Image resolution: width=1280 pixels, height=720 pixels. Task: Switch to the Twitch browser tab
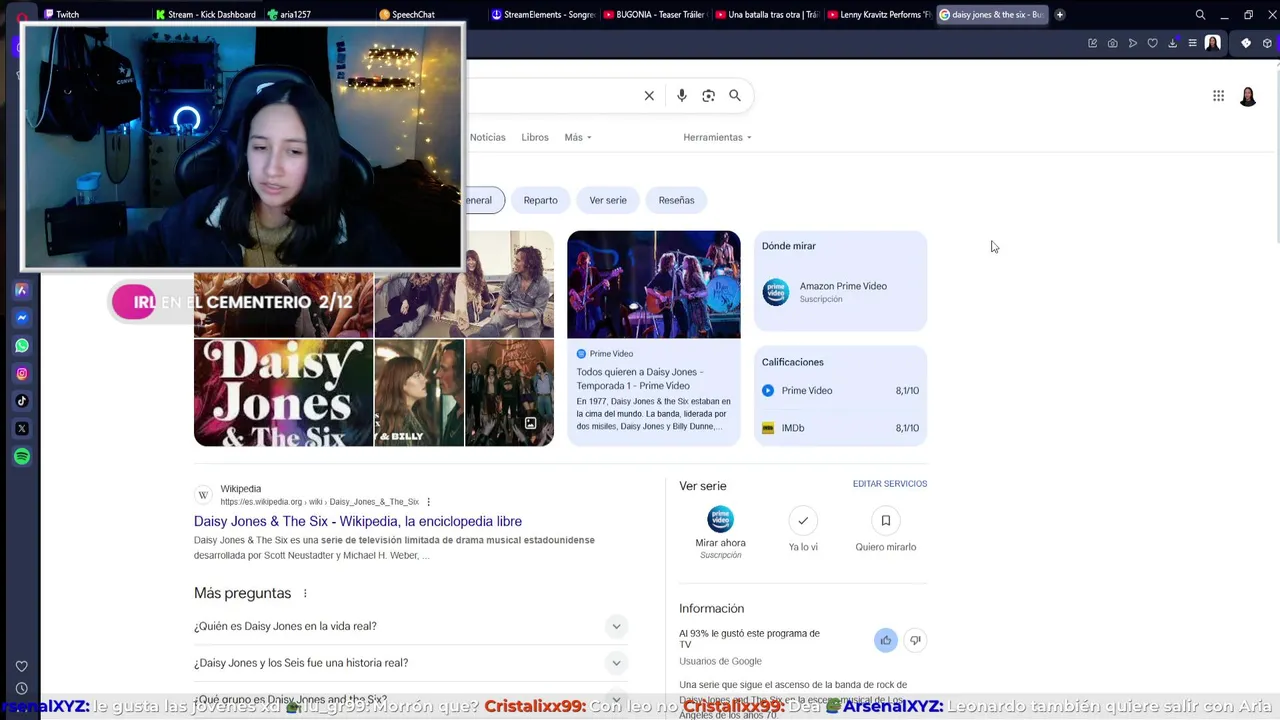coord(95,15)
